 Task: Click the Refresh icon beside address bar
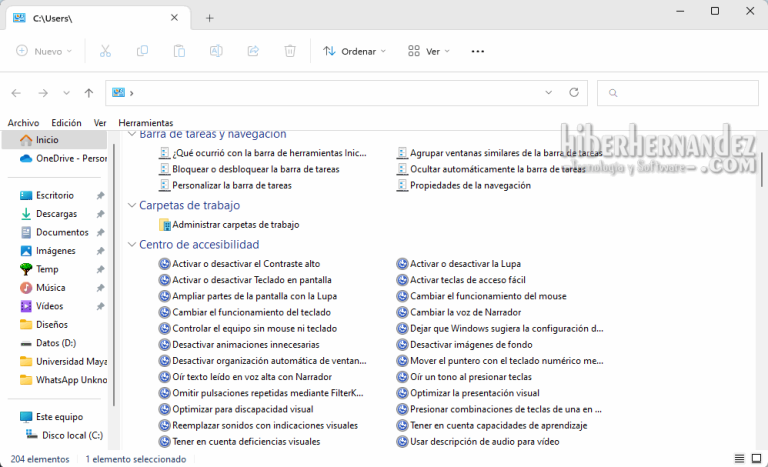[x=574, y=92]
